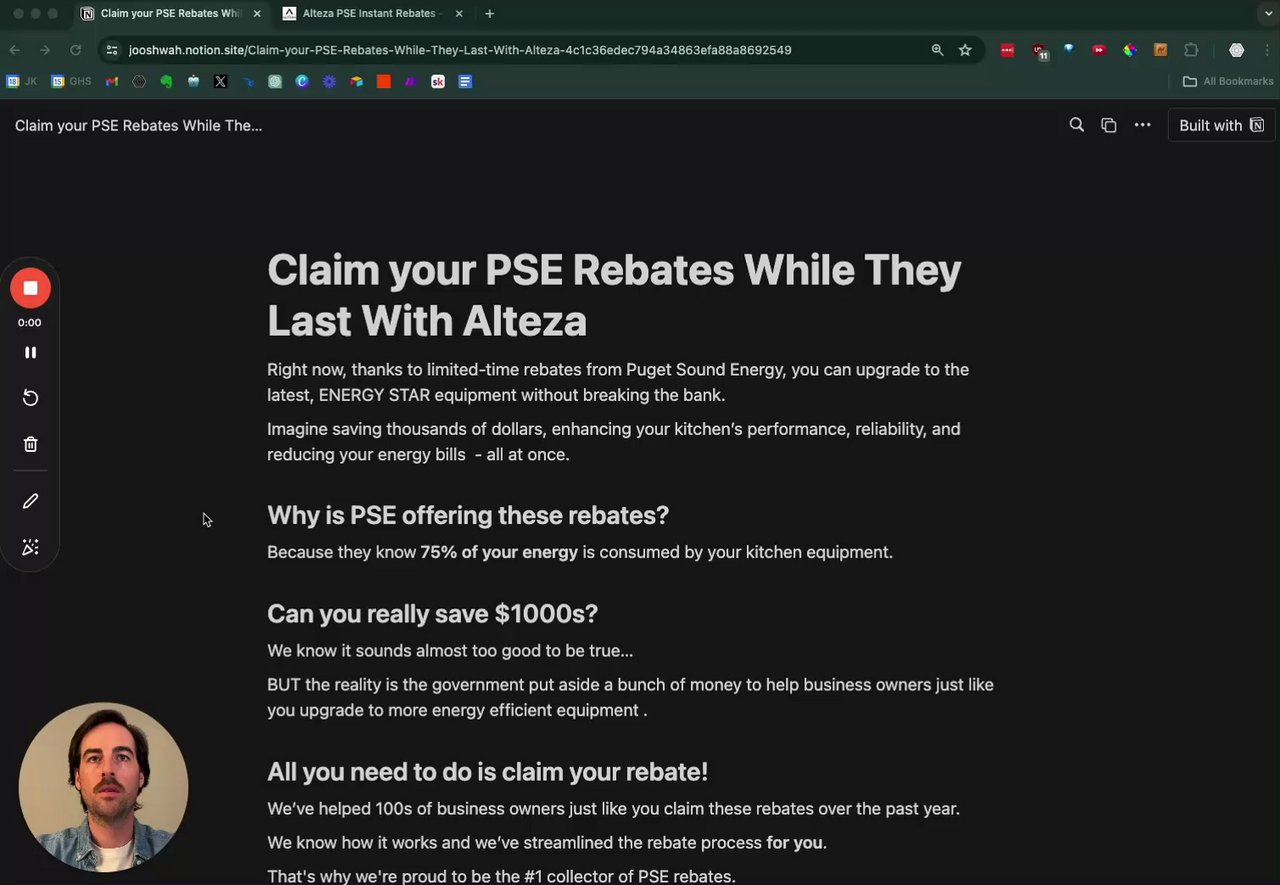
Task: Reload the current page
Action: [x=75, y=50]
